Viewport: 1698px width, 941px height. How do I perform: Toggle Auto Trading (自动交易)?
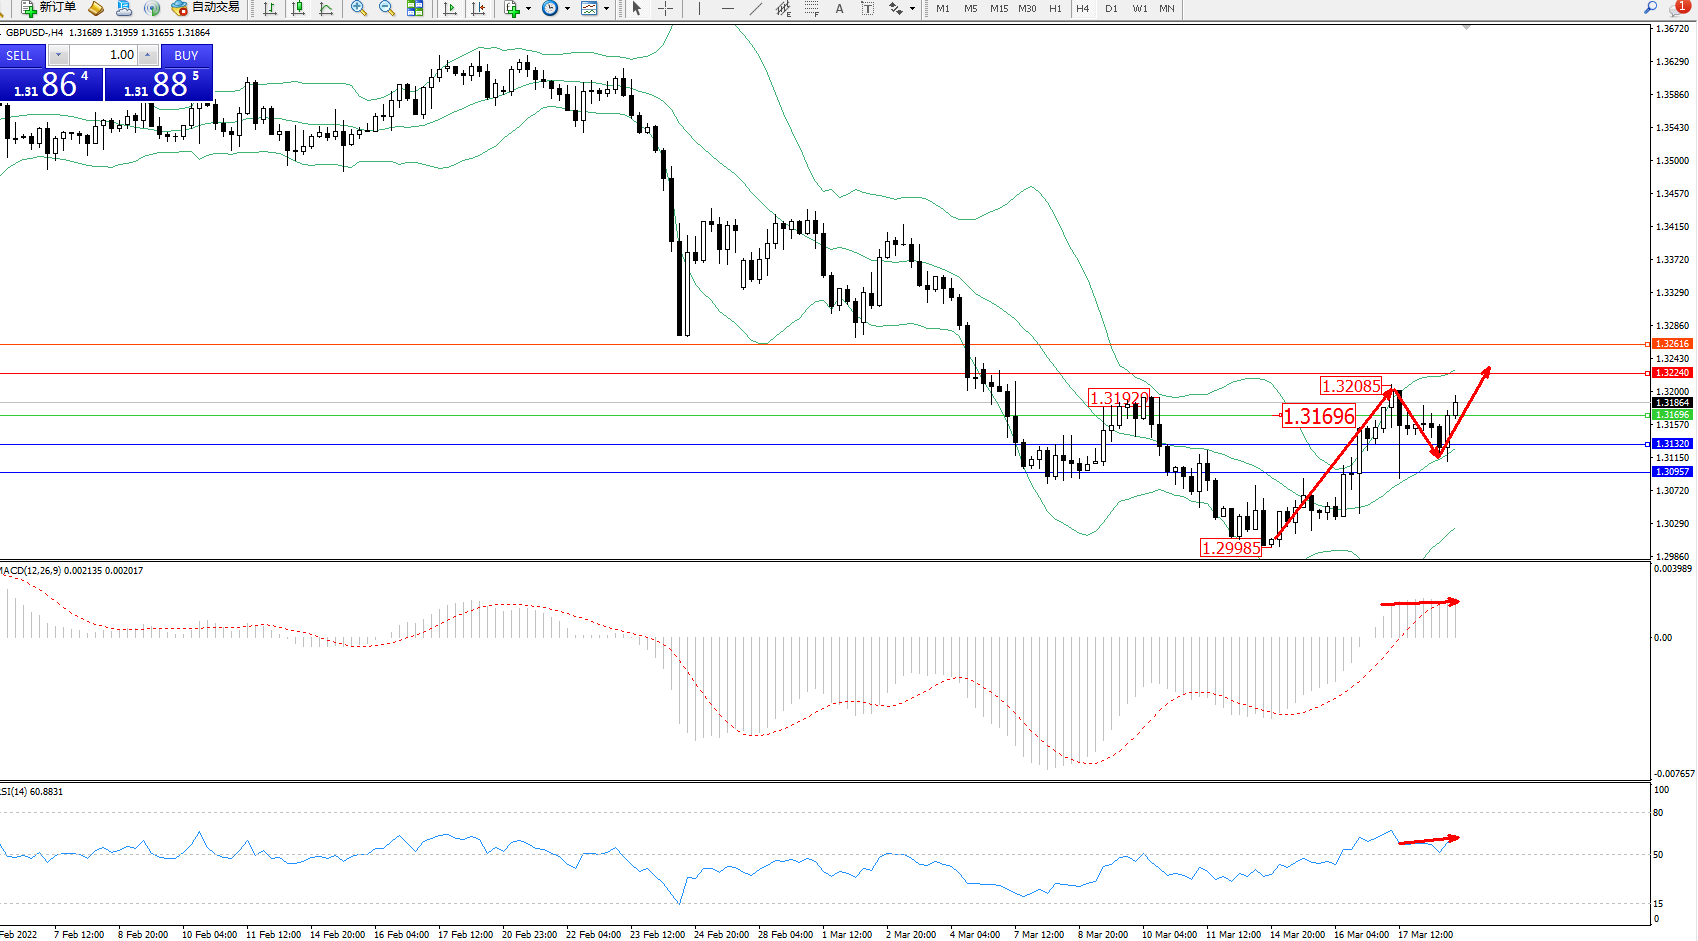coord(205,8)
